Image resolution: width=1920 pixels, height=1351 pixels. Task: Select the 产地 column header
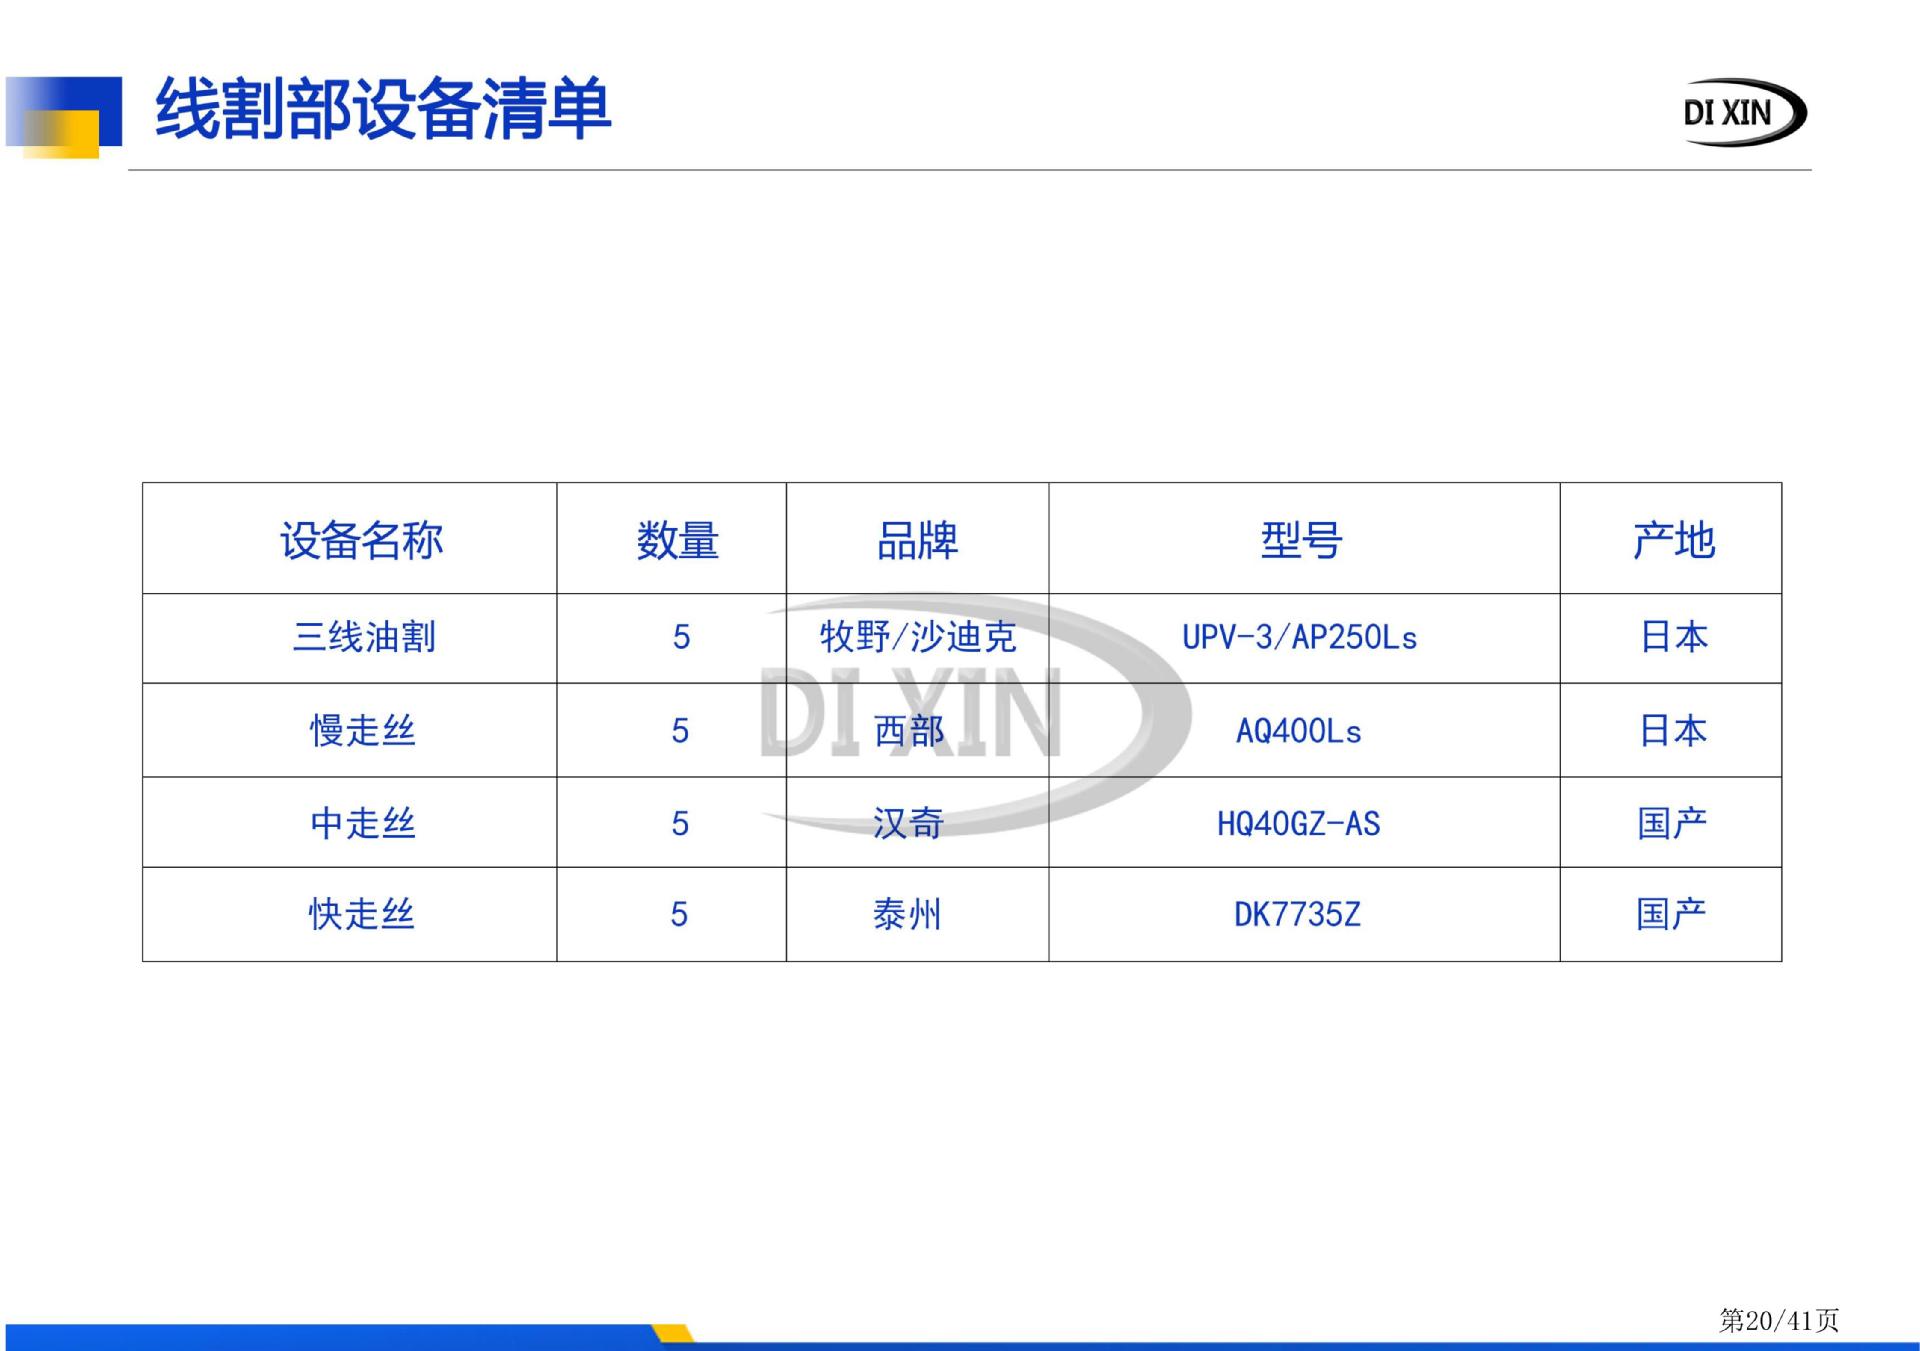click(1673, 541)
